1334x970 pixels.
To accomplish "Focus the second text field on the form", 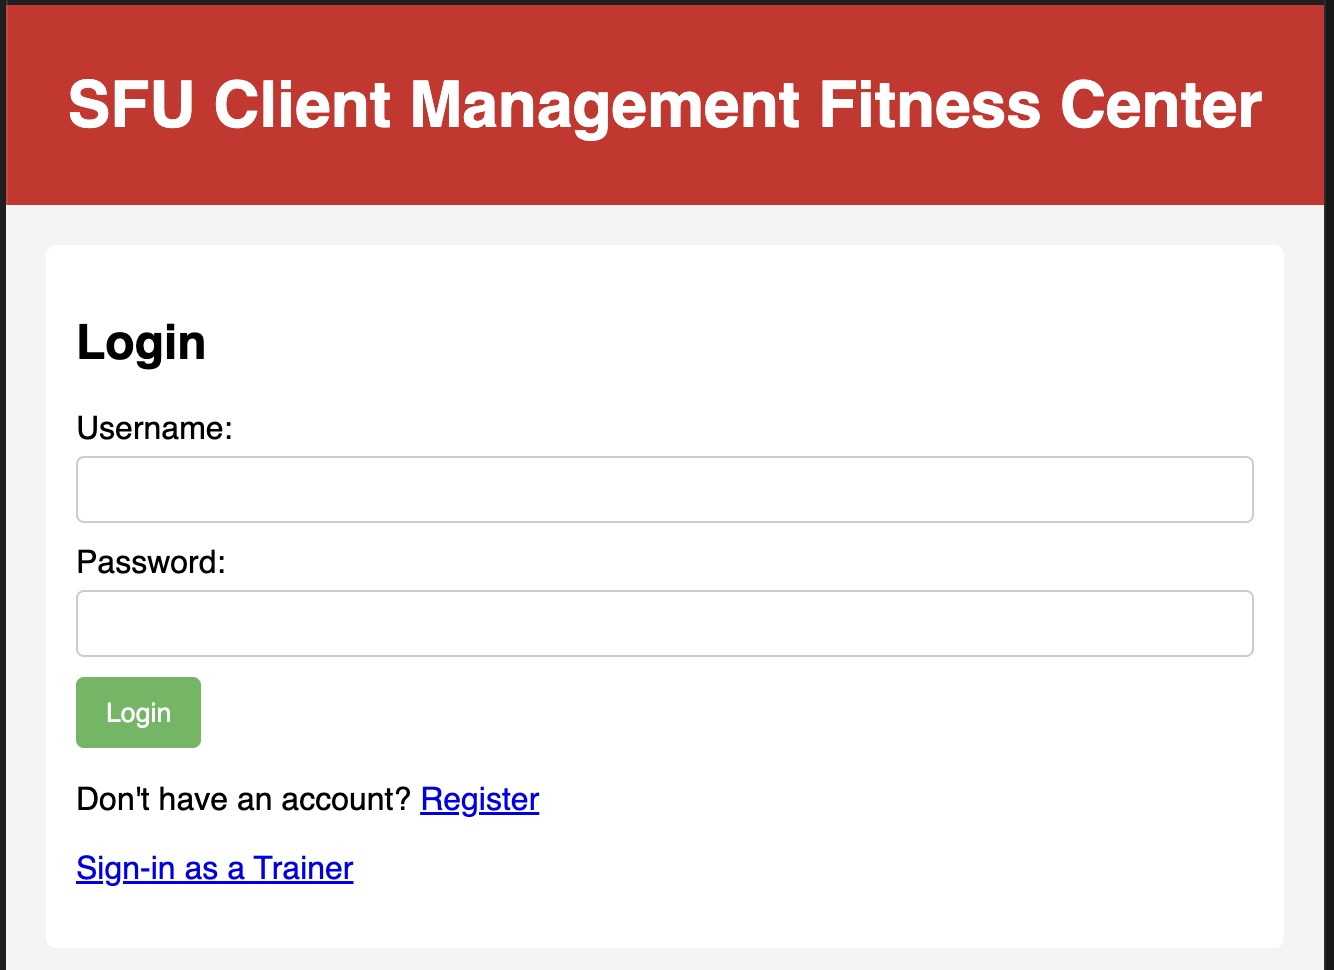I will (x=664, y=623).
